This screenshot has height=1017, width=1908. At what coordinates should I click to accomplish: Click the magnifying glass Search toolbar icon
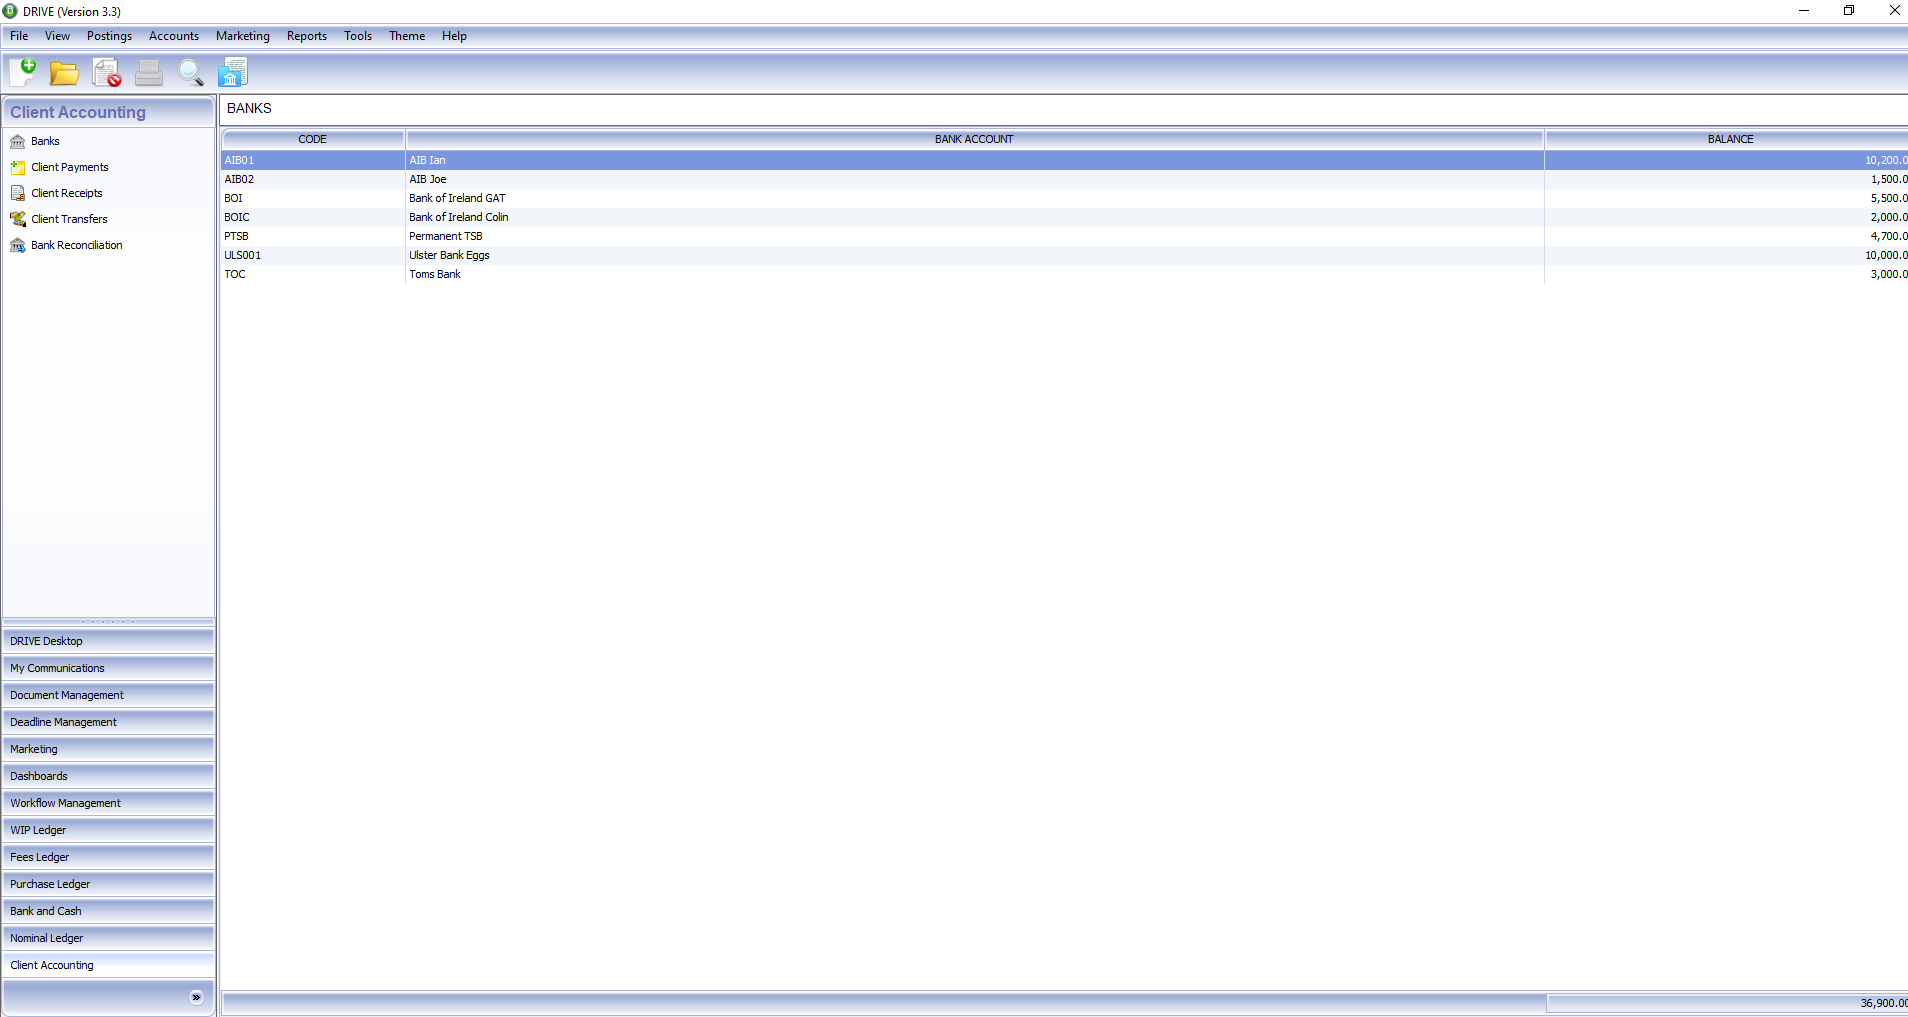190,72
